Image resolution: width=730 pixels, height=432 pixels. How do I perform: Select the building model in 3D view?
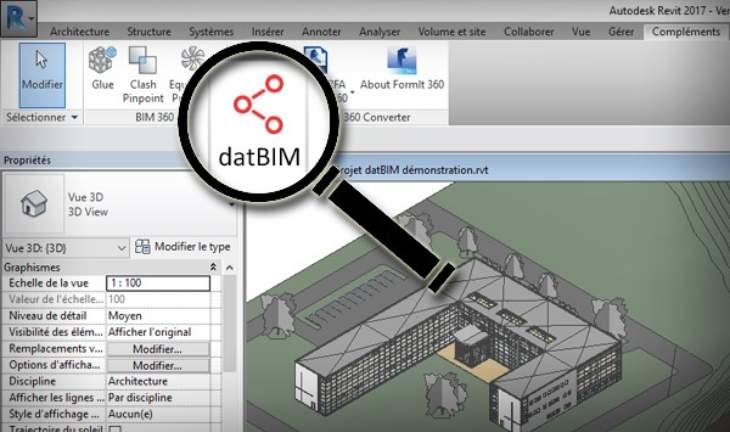tap(459, 347)
